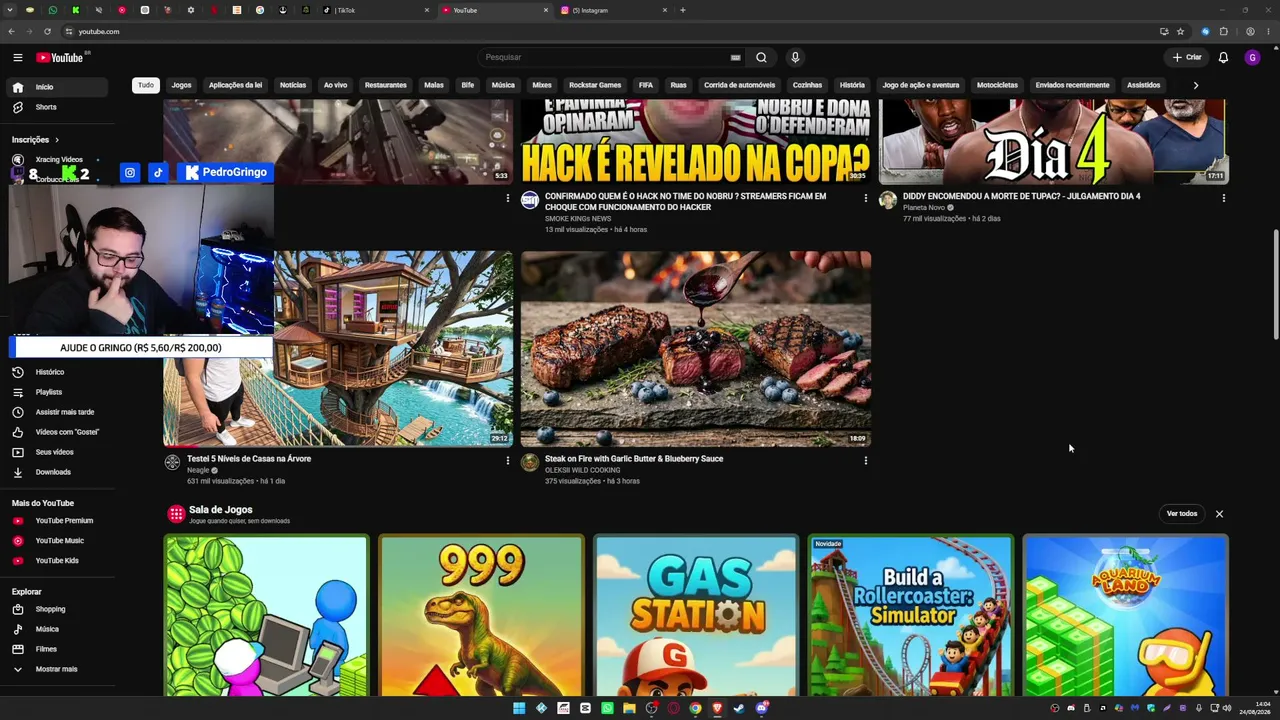Open Música under Explorar
Screen dimensions: 1280x720
pyautogui.click(x=55, y=629)
